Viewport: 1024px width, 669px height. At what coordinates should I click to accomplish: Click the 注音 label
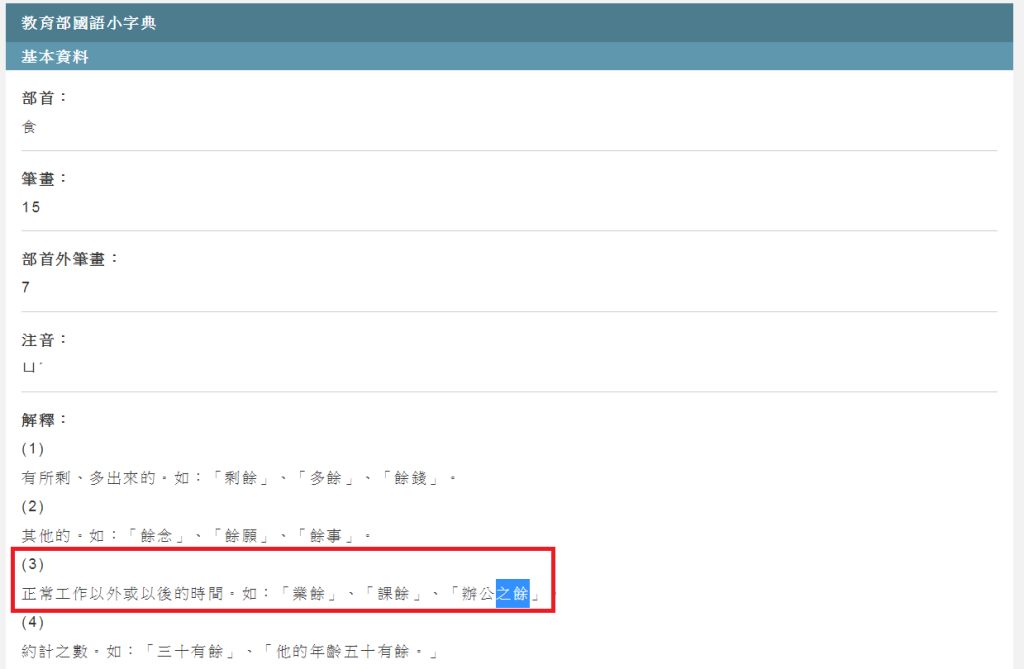click(x=44, y=339)
